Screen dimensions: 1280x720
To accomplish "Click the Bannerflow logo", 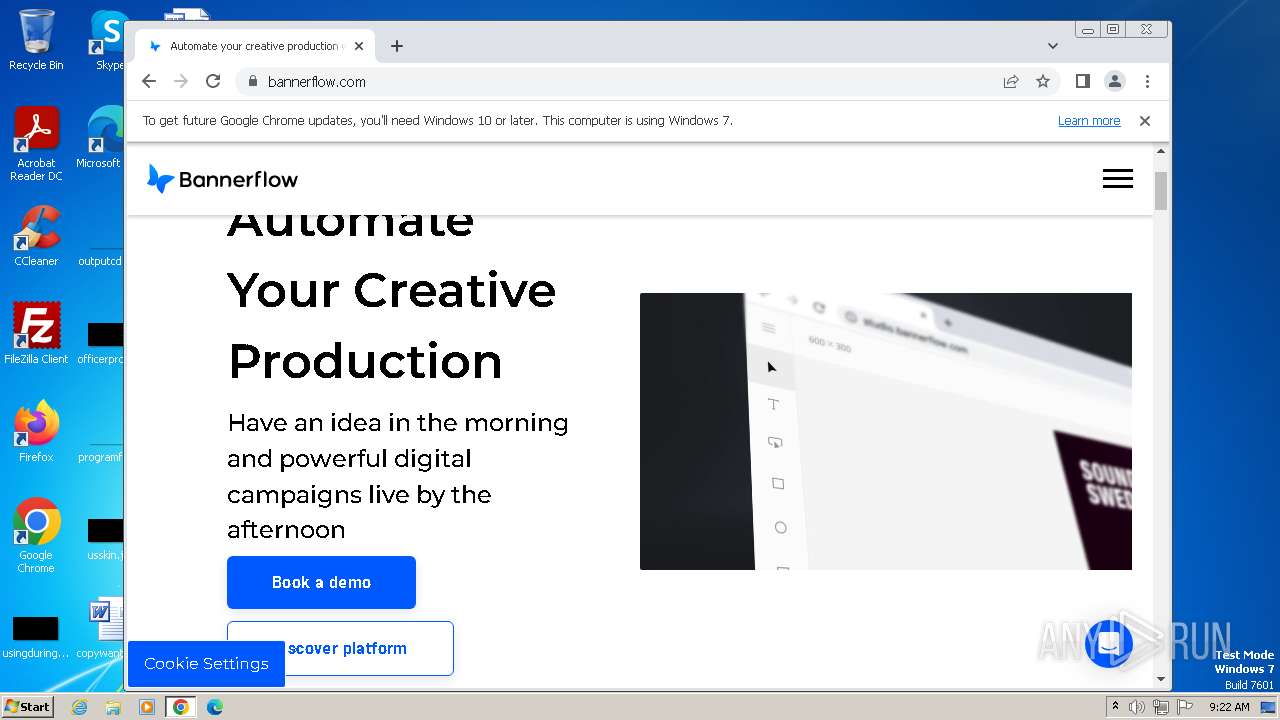I will click(x=222, y=179).
